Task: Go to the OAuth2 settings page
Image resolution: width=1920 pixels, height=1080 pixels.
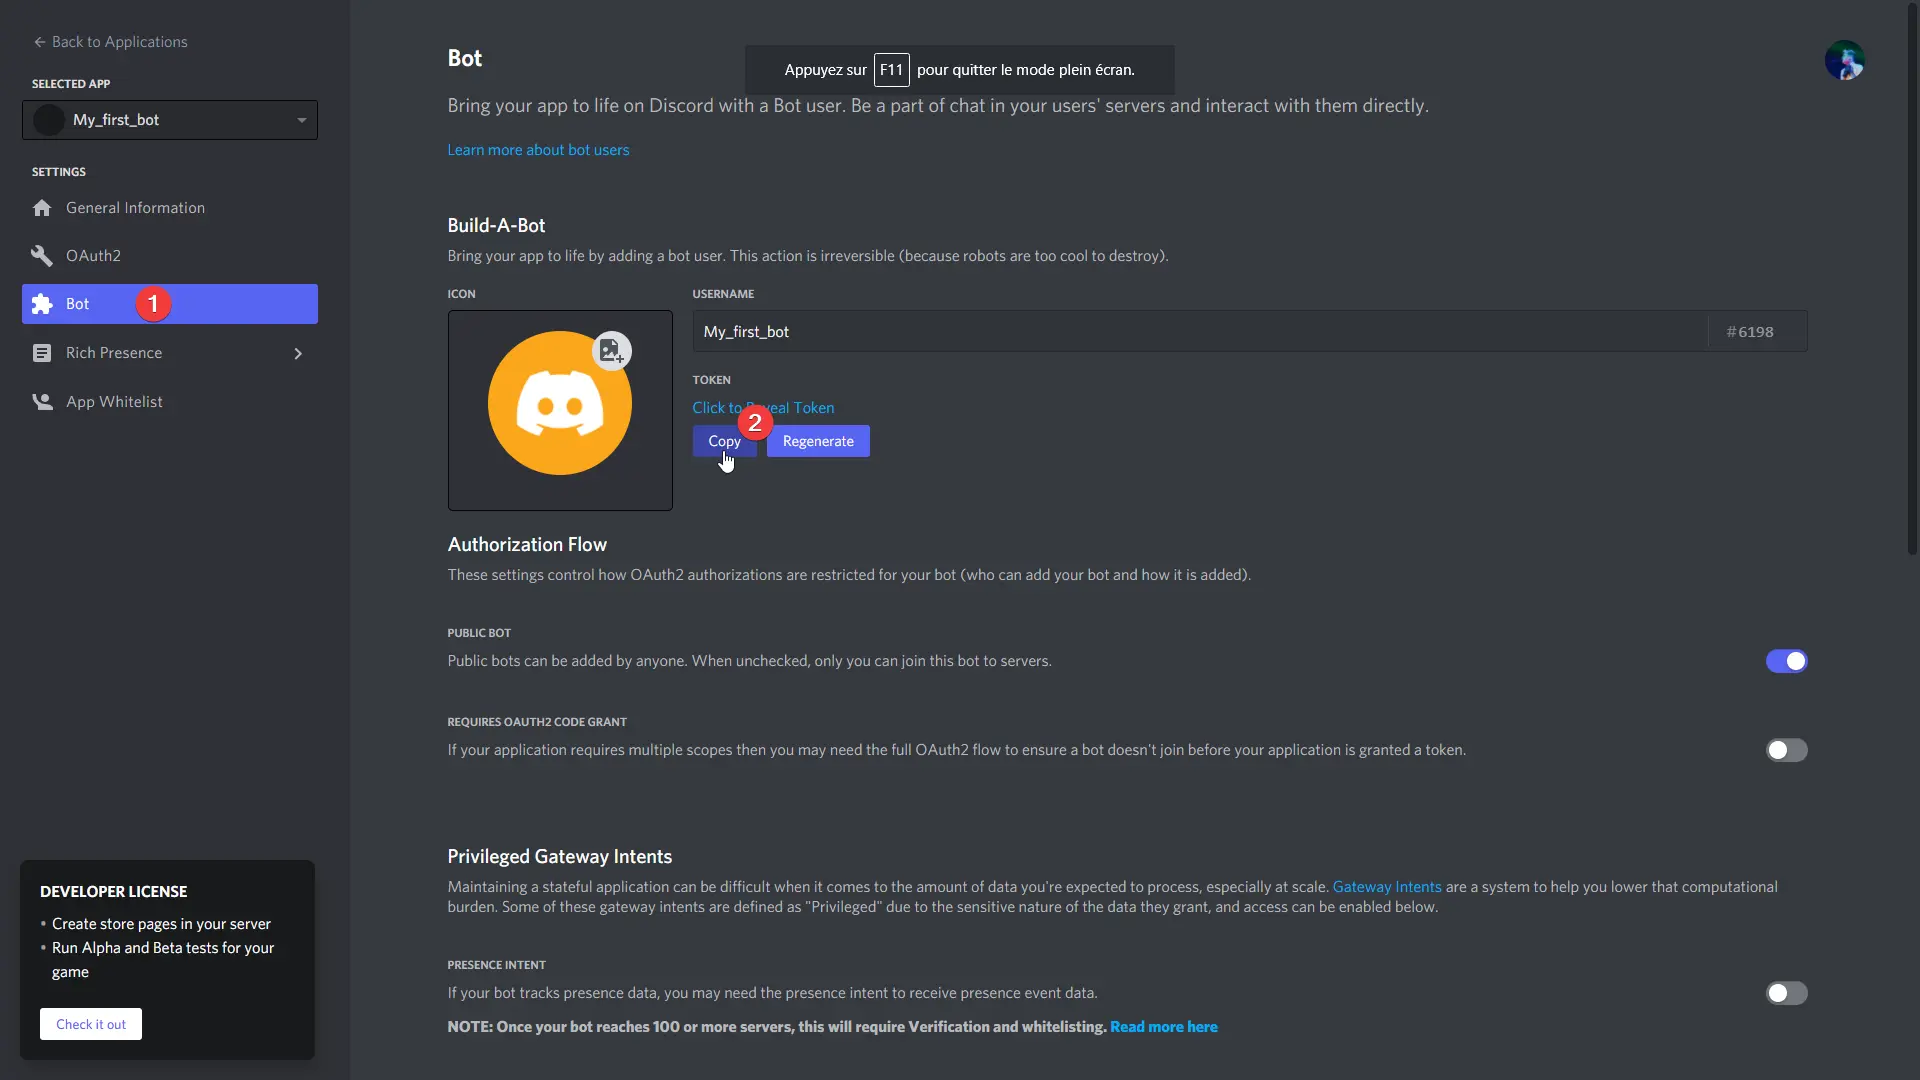Action: tap(93, 256)
